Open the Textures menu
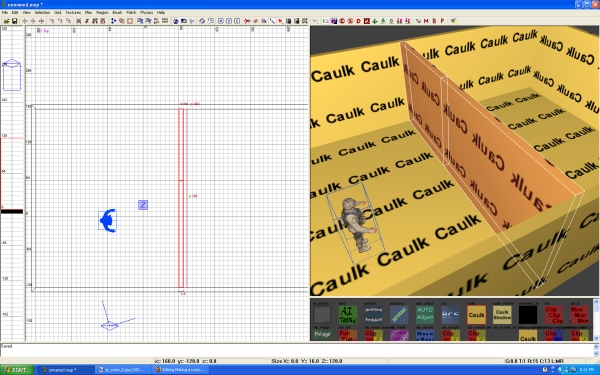The image size is (600, 375). (73, 13)
